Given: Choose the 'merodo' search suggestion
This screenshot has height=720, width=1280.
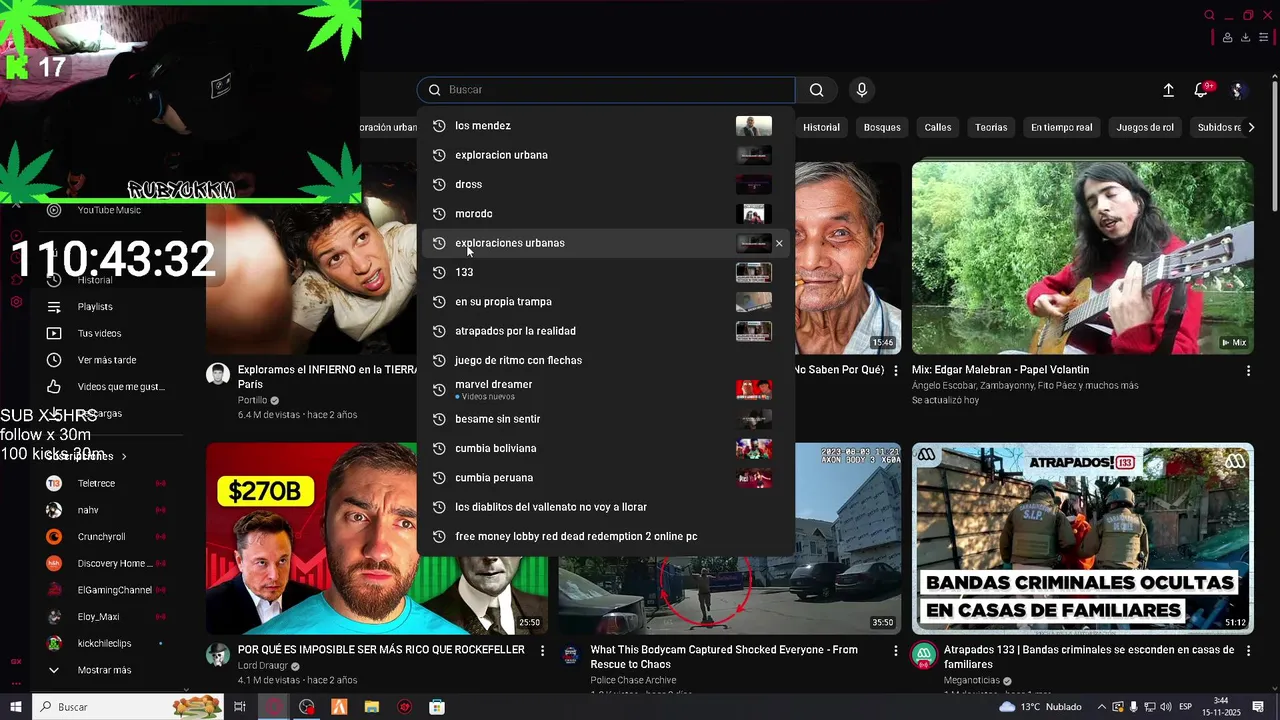Looking at the screenshot, I should tap(605, 214).
